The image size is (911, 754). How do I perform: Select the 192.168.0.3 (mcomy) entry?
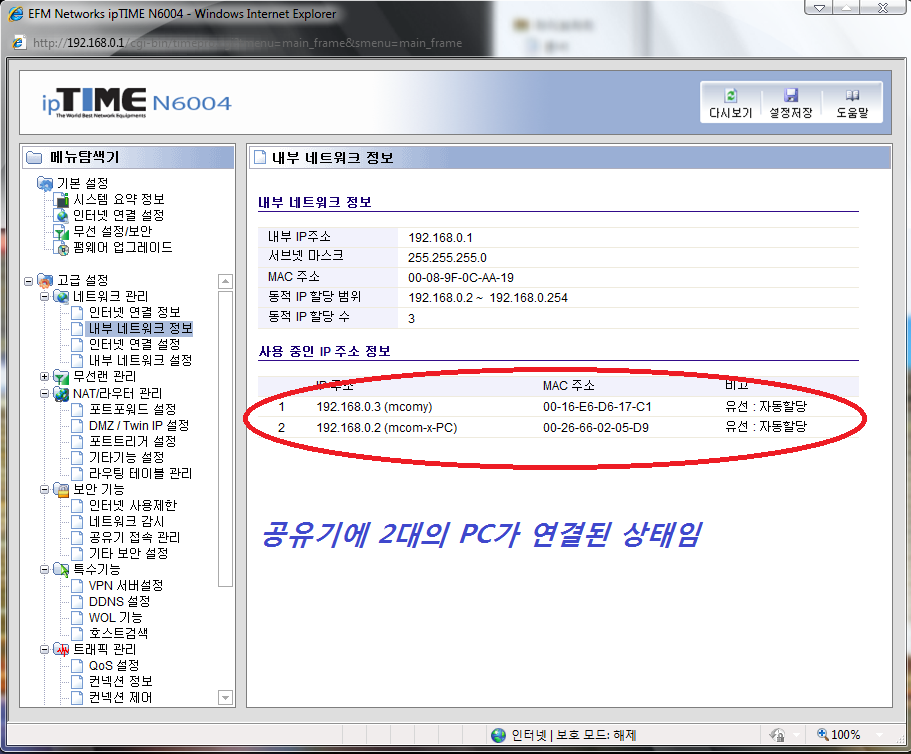558,407
